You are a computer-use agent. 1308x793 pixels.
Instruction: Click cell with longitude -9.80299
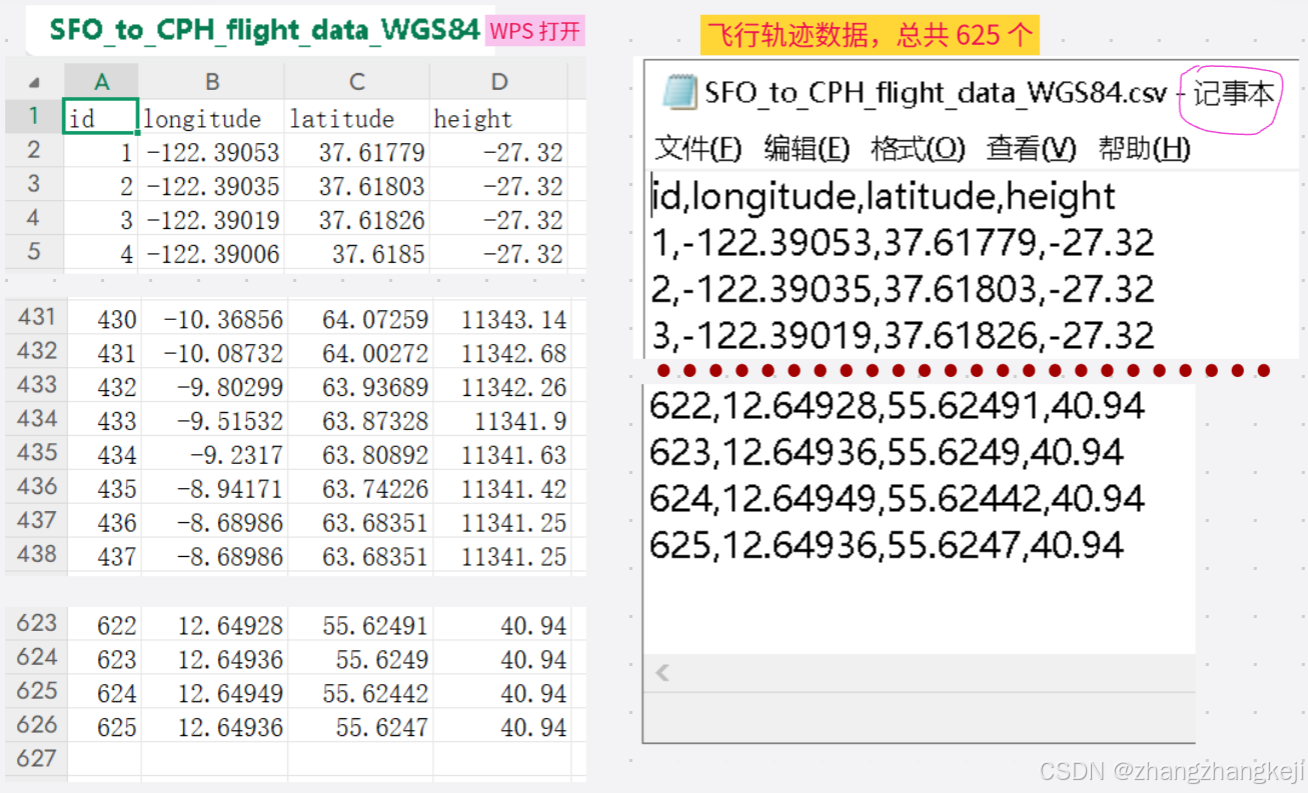pyautogui.click(x=212, y=387)
